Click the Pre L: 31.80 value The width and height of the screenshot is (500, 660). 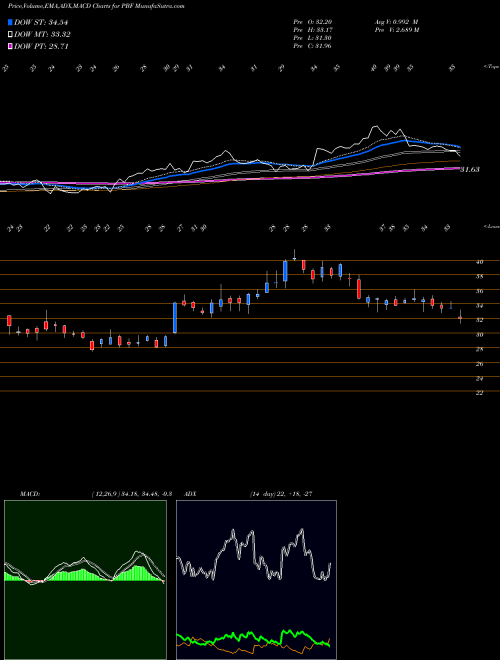313,38
